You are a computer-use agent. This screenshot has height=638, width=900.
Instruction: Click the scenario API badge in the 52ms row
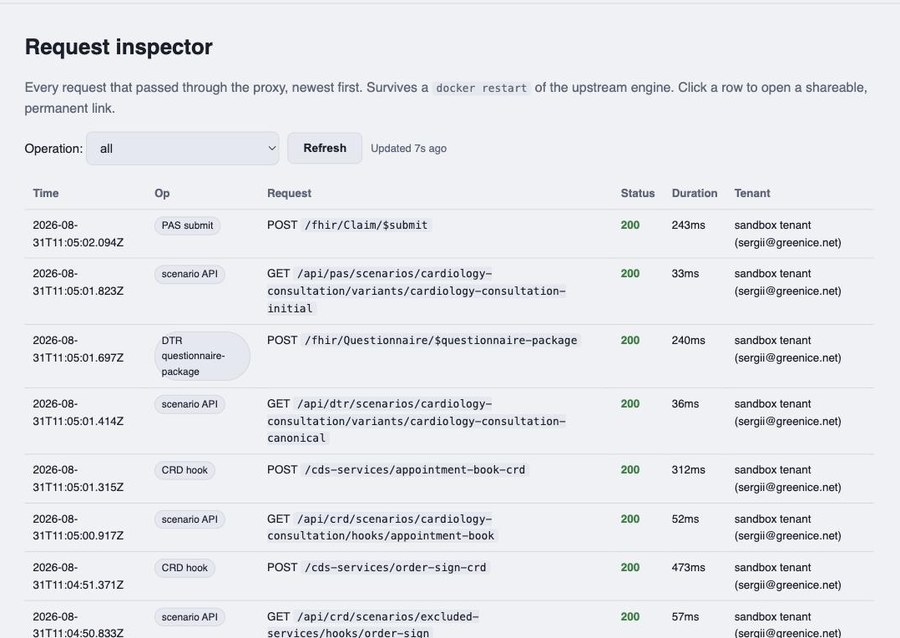point(189,520)
